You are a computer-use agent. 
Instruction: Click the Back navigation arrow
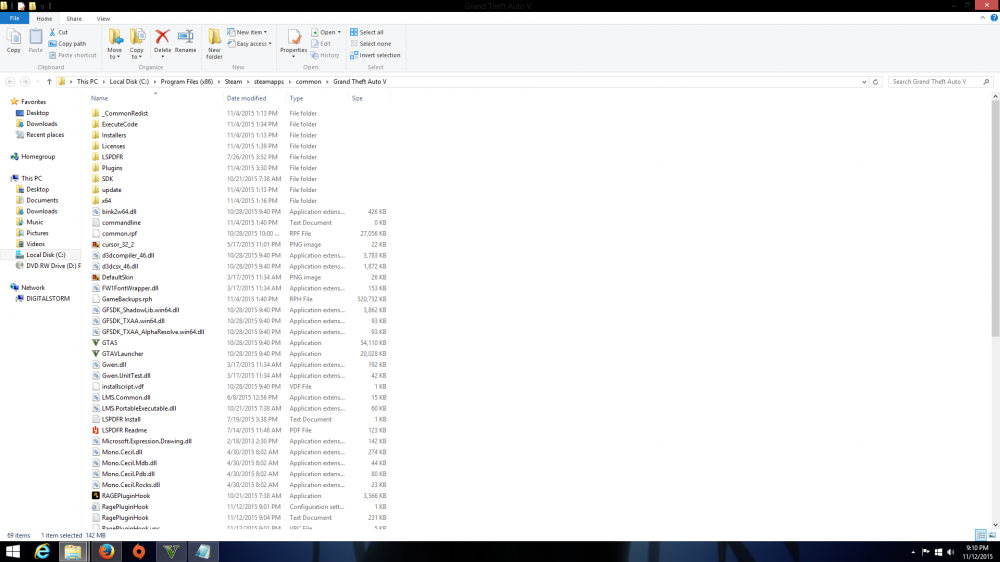pyautogui.click(x=10, y=82)
